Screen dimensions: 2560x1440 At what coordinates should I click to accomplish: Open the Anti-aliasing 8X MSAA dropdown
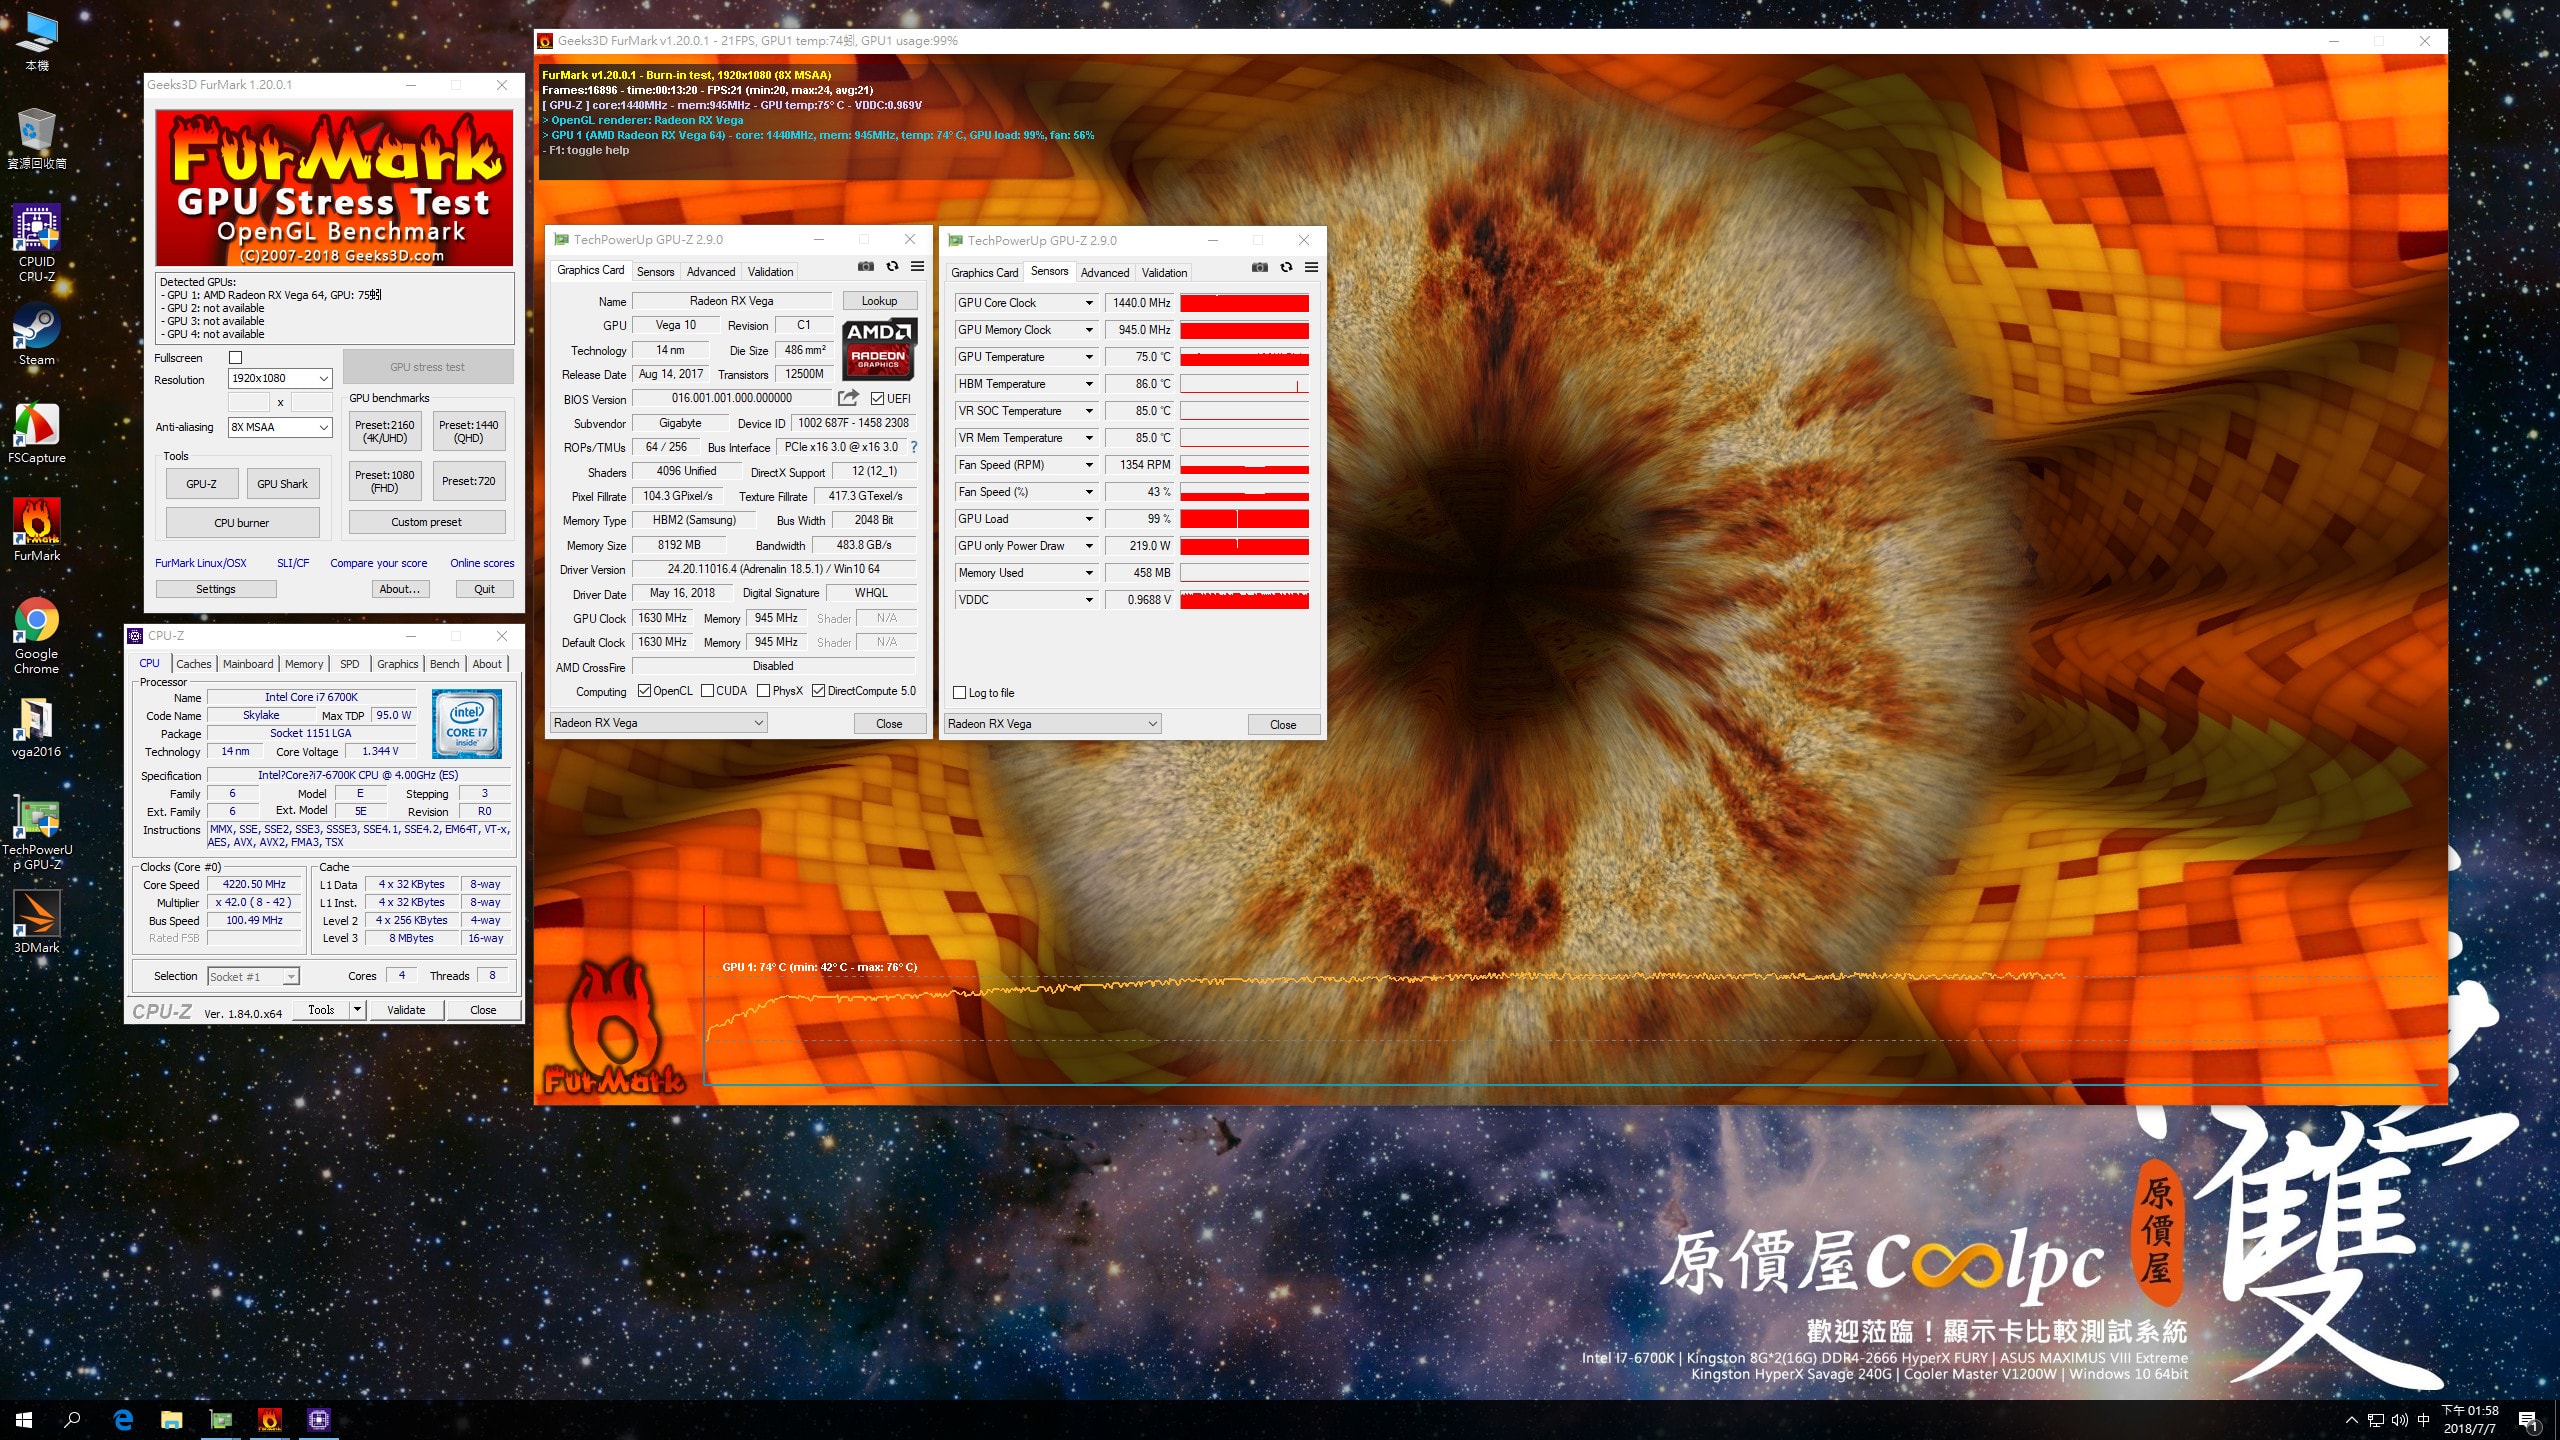coord(280,427)
